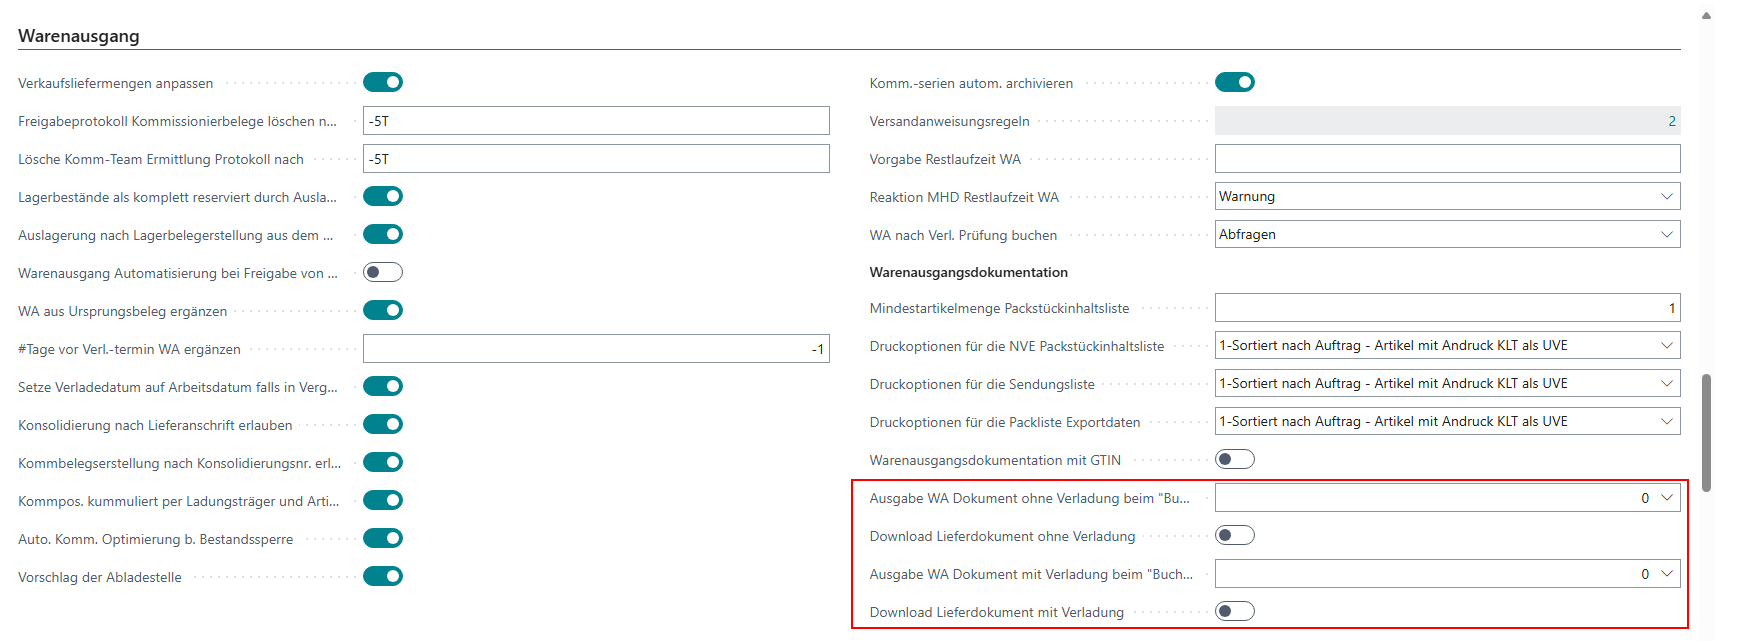This screenshot has height=641, width=1743.
Task: Enable Download Lieferdokument ohne Verladung
Action: tap(1234, 535)
